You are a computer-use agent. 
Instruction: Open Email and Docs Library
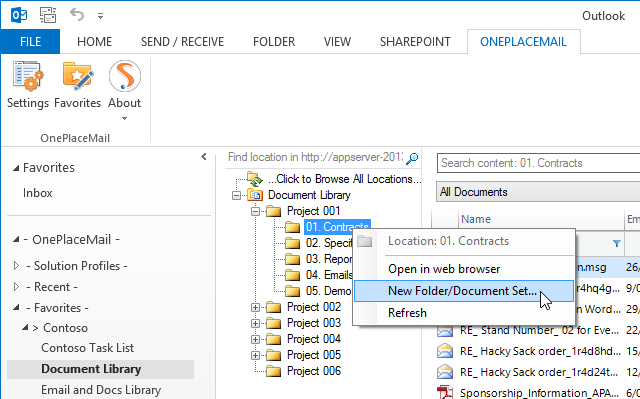click(x=101, y=390)
